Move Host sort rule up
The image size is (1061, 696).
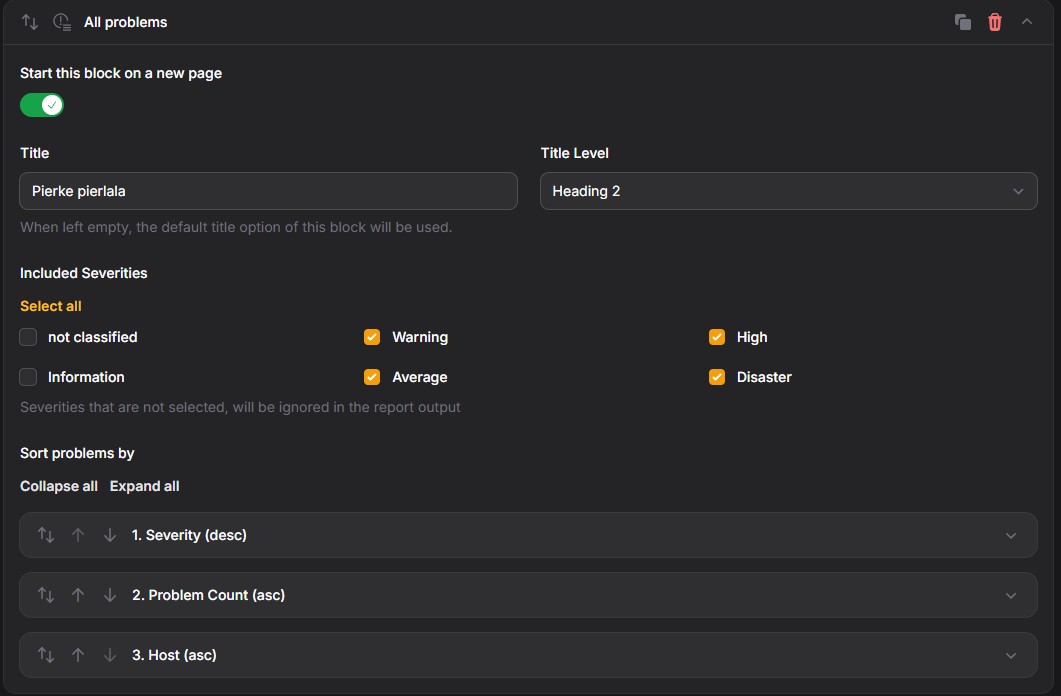tap(78, 655)
